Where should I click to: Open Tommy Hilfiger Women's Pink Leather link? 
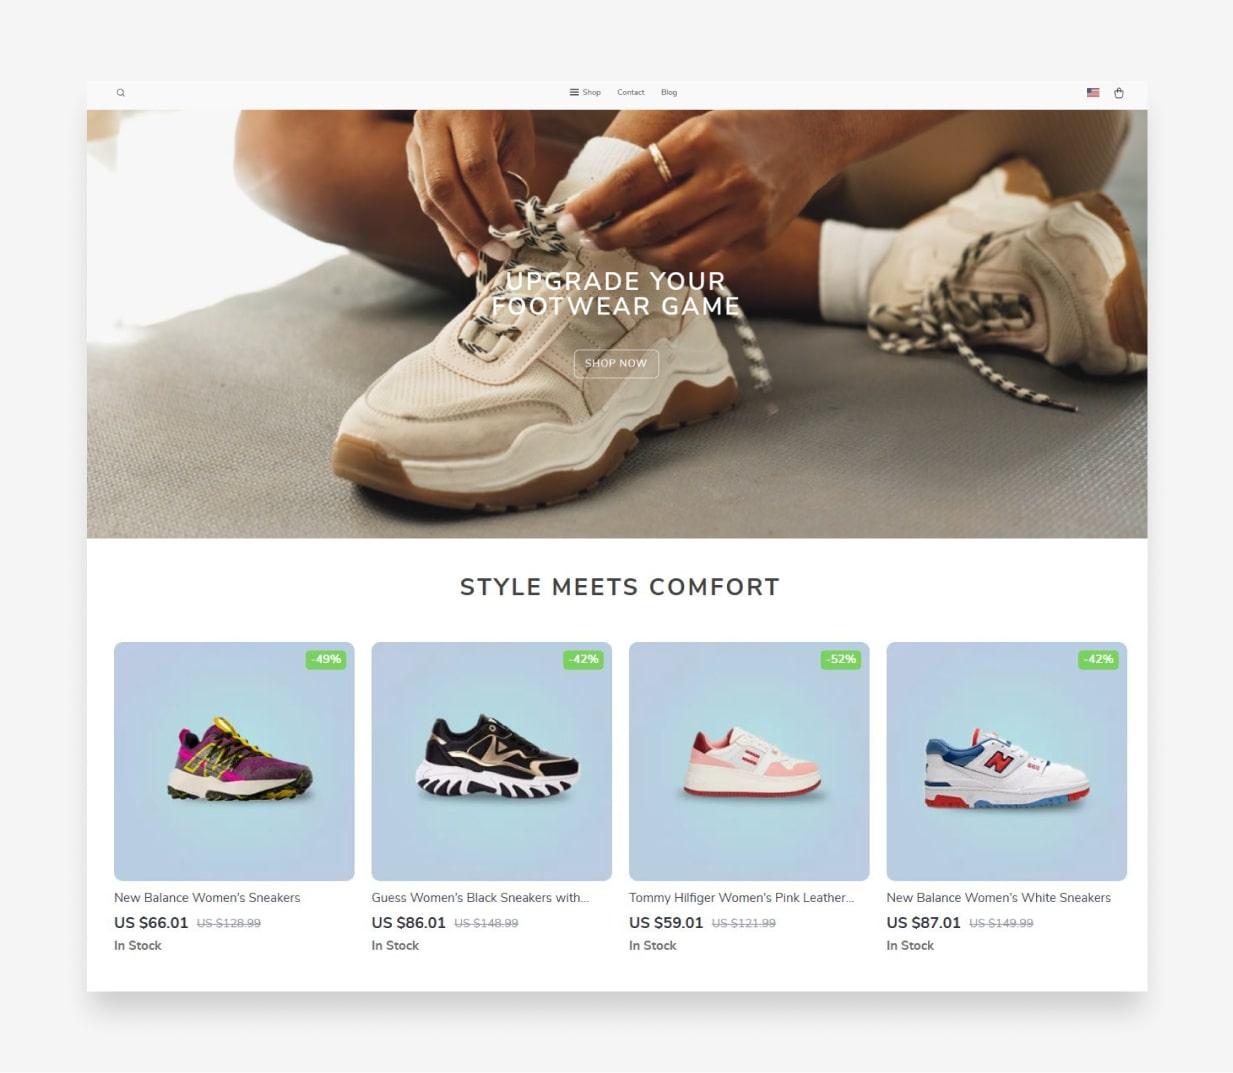pyautogui.click(x=741, y=898)
